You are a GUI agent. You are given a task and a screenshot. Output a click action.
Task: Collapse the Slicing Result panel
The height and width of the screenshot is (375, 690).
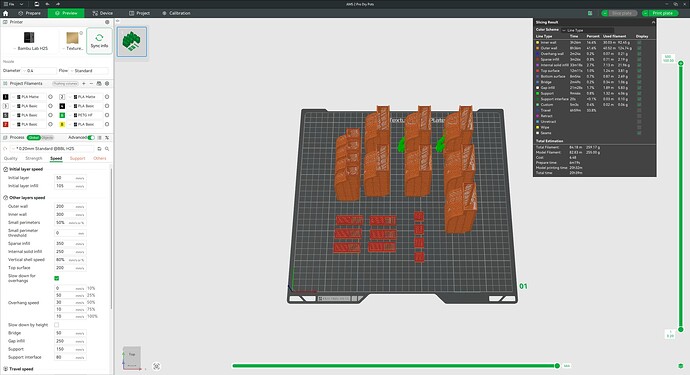653,22
